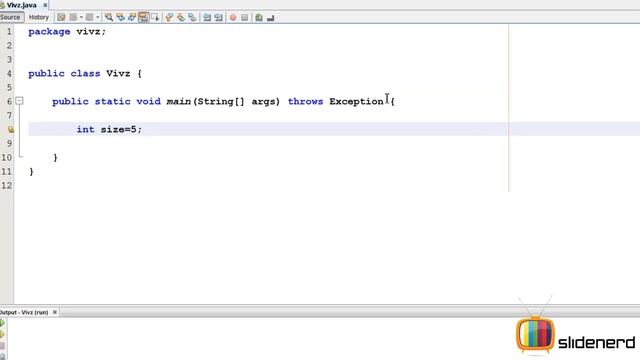Click the 'main' method name
The height and width of the screenshot is (360, 640).
(179, 101)
